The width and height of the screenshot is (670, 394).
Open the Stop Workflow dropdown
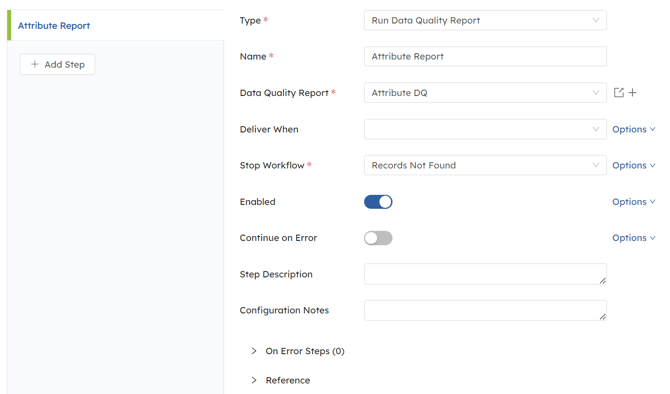coord(485,165)
